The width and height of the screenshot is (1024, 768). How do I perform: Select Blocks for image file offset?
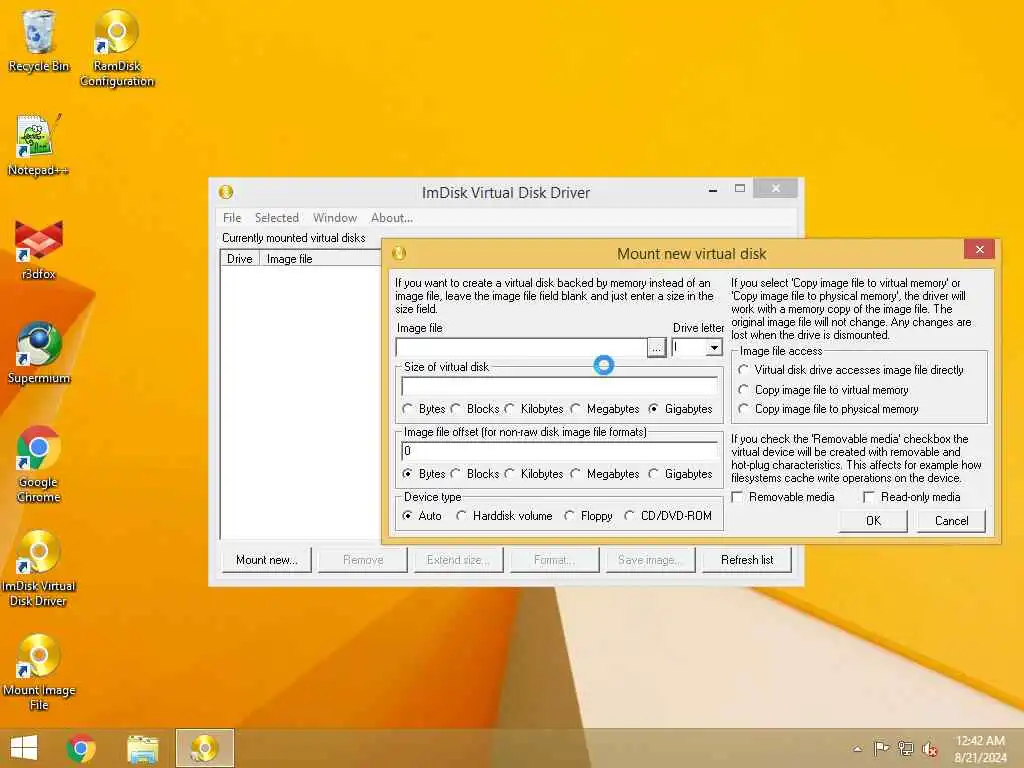pos(475,473)
